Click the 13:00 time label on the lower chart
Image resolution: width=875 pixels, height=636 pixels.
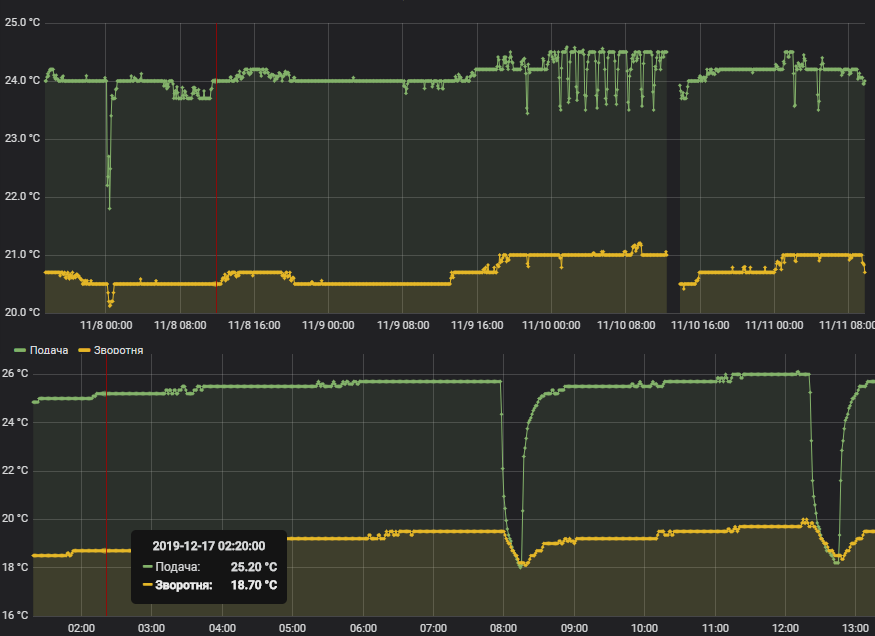point(855,629)
